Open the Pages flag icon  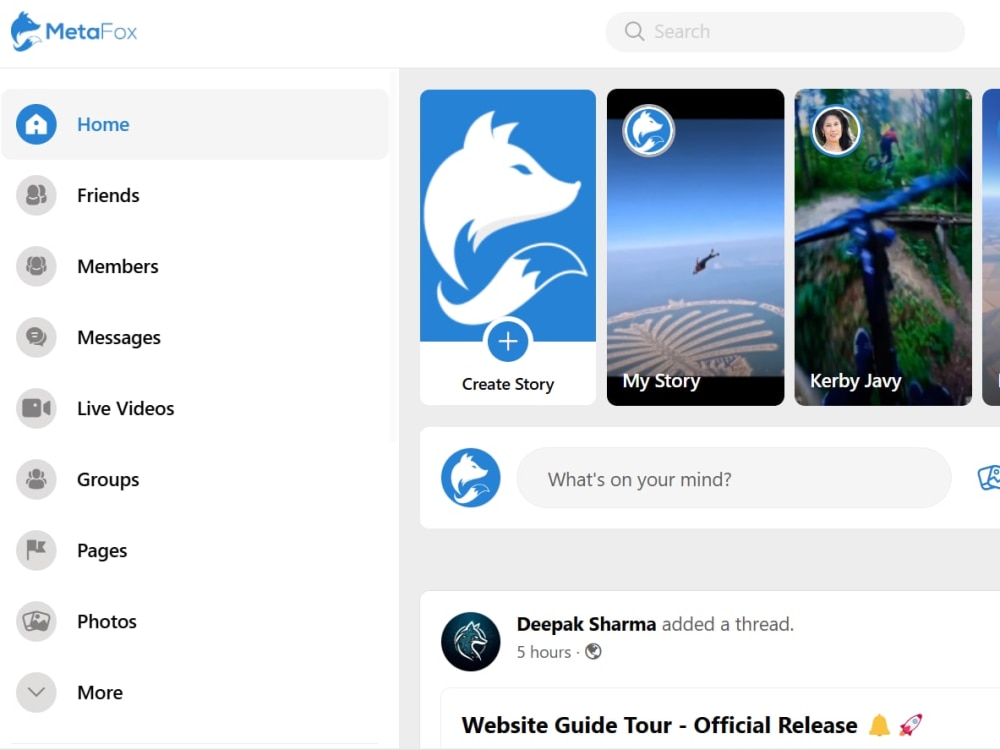(36, 550)
